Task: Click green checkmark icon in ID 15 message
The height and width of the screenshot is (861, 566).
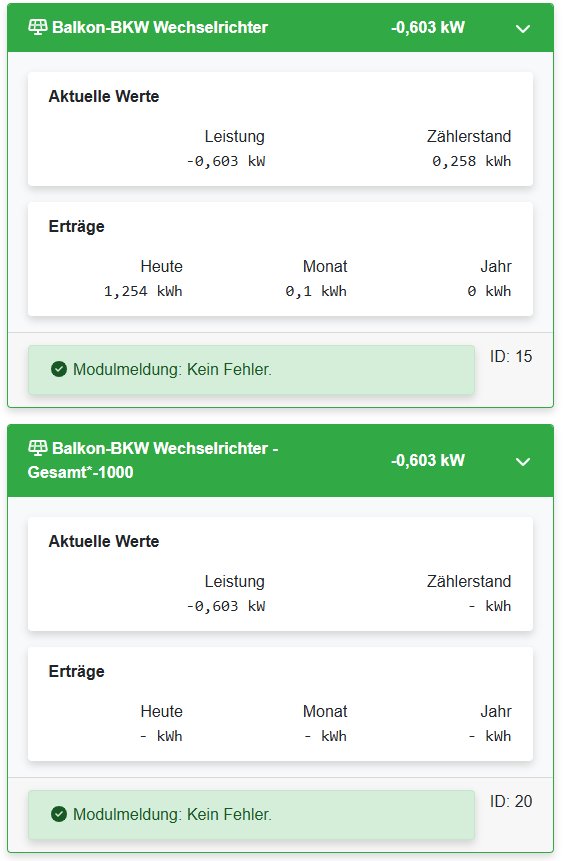Action: pyautogui.click(x=59, y=369)
